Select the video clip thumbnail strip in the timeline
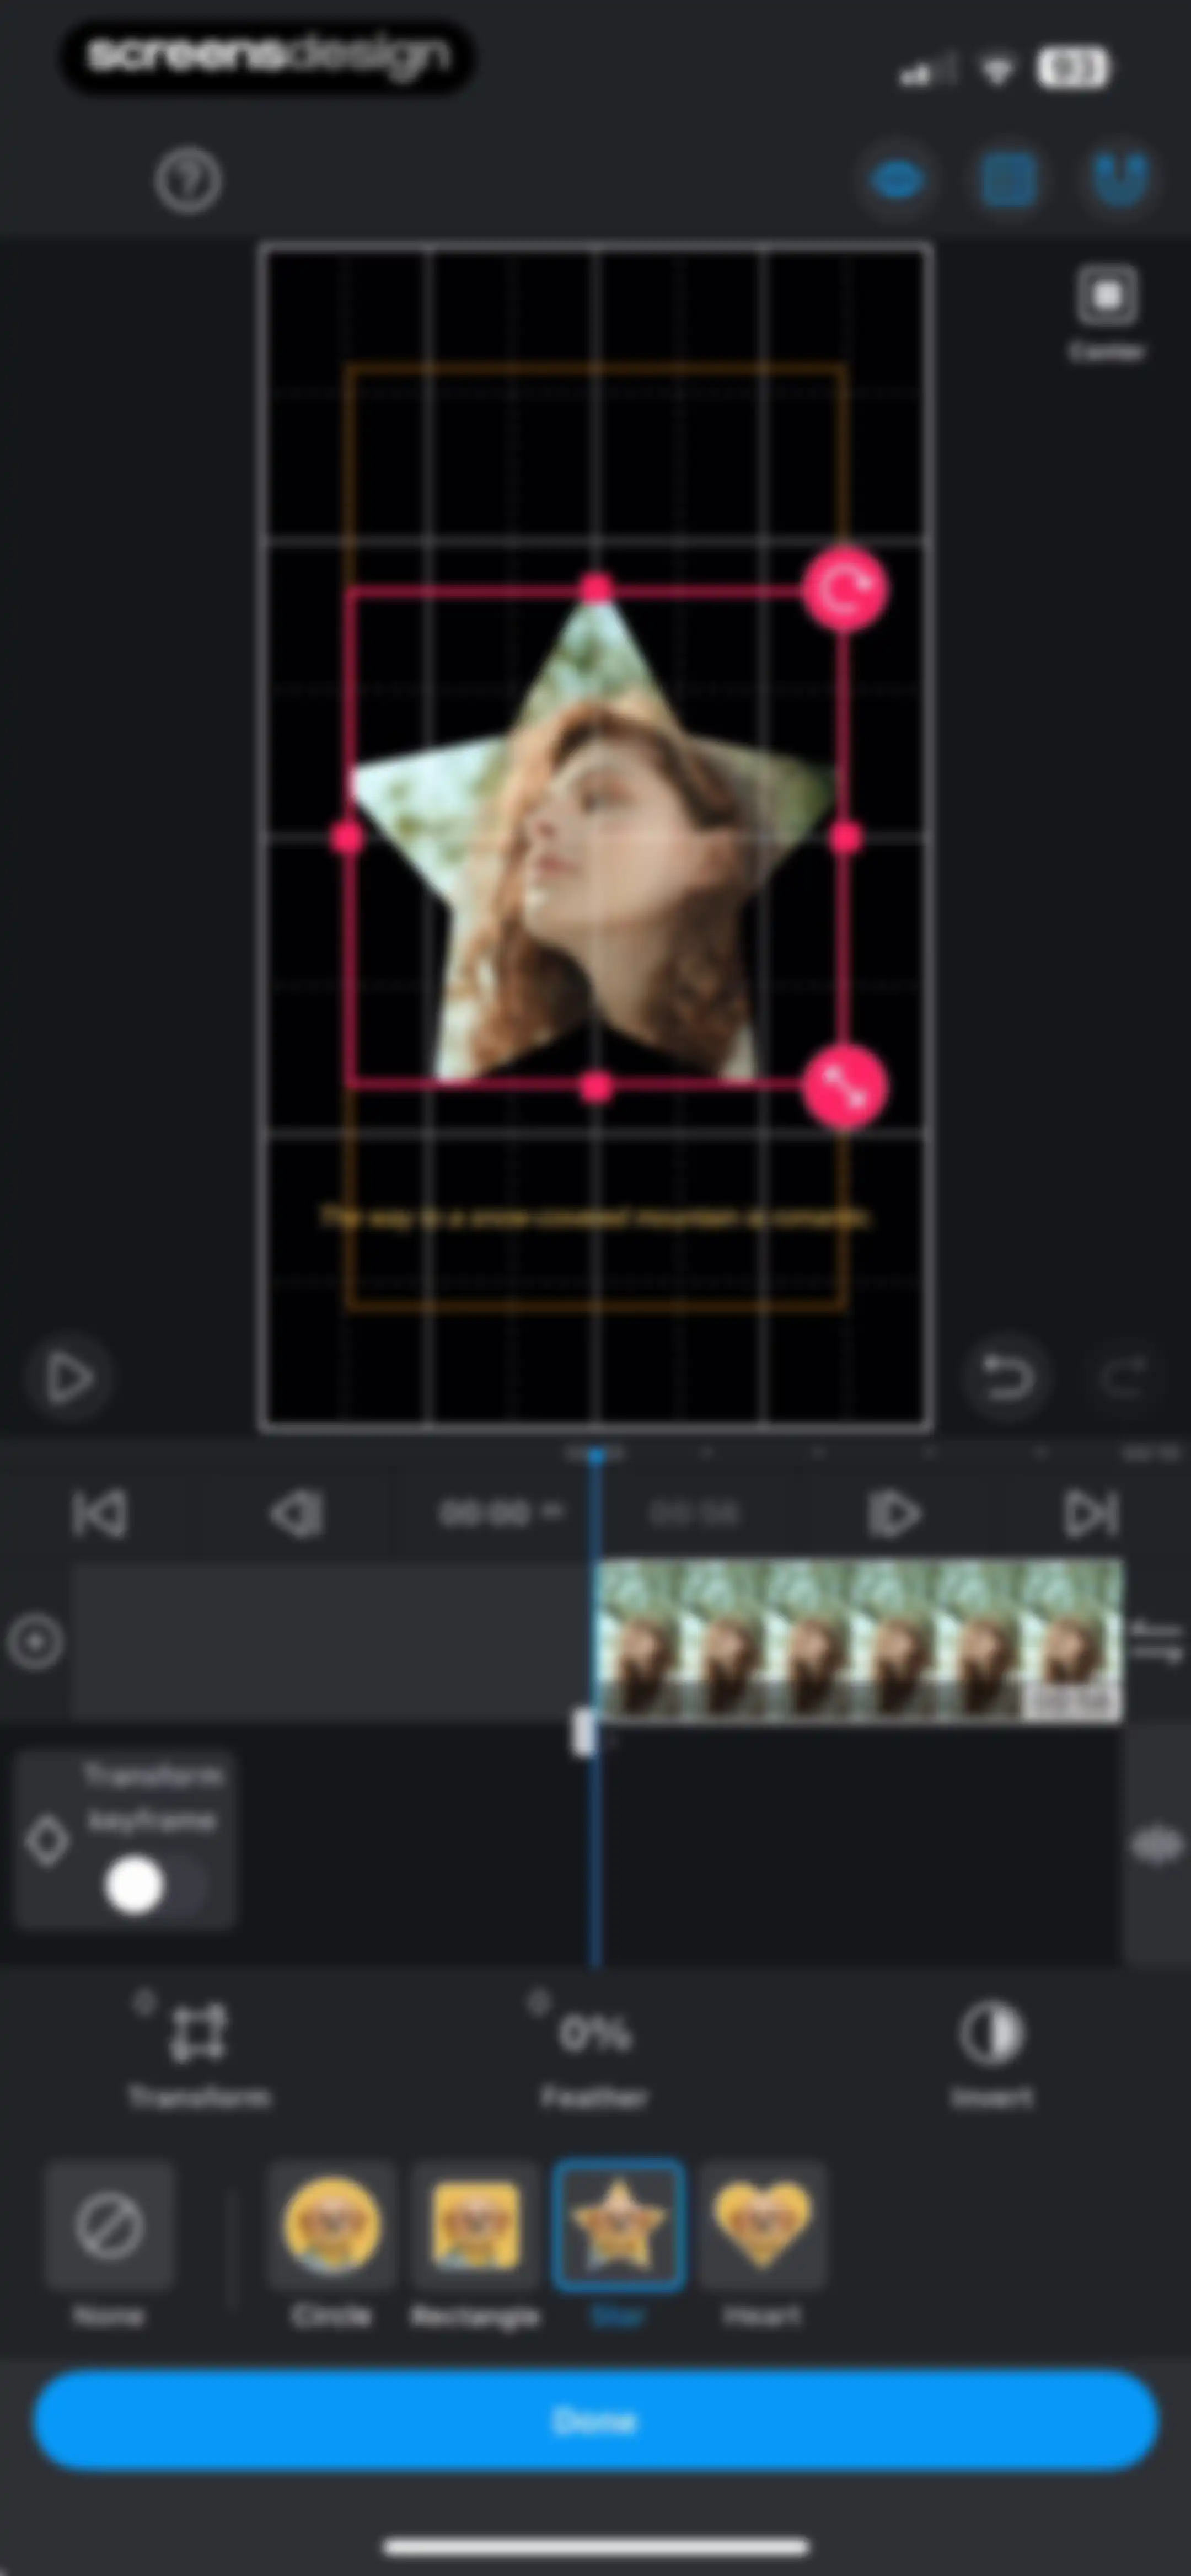This screenshot has width=1191, height=2576. [860, 1642]
